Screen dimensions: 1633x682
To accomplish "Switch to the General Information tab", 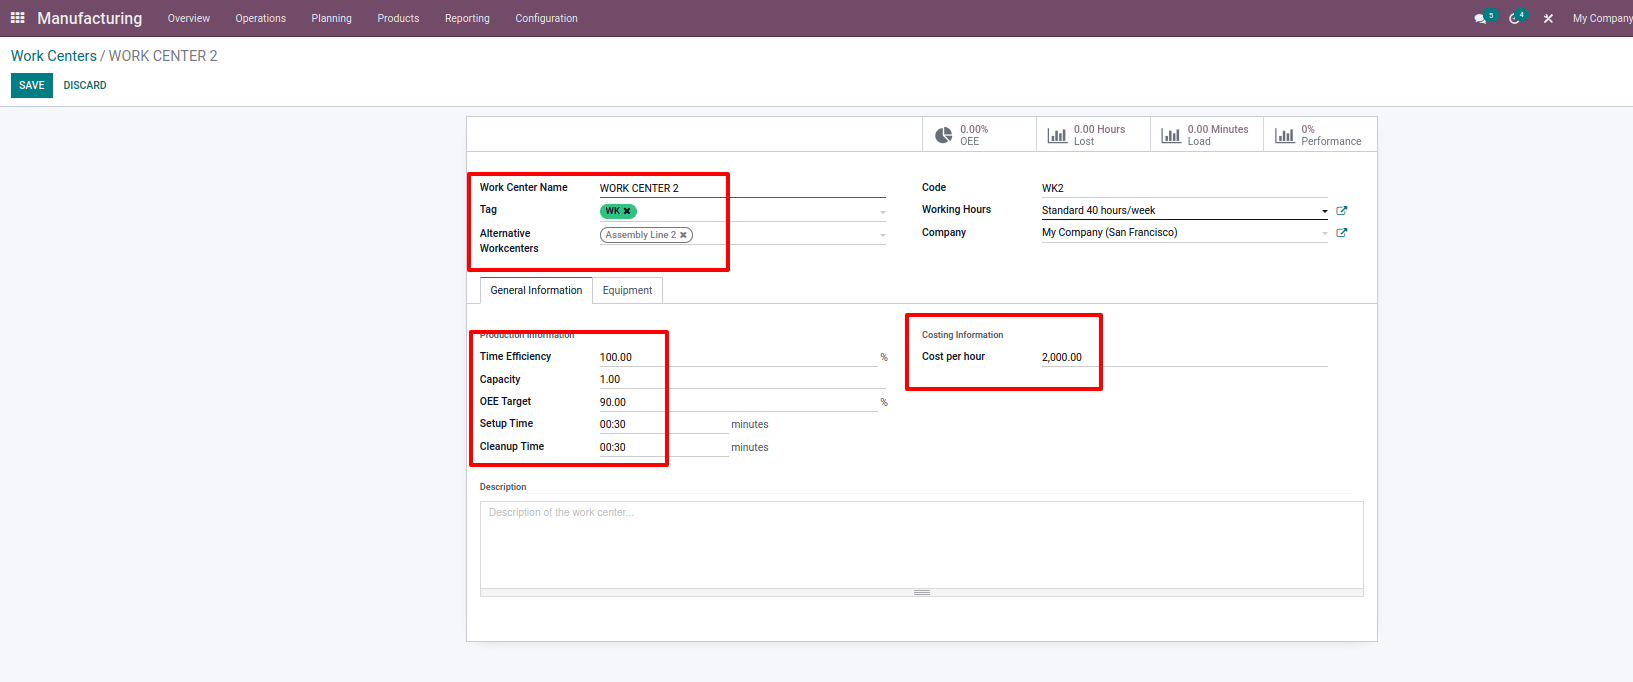I will click(x=536, y=290).
